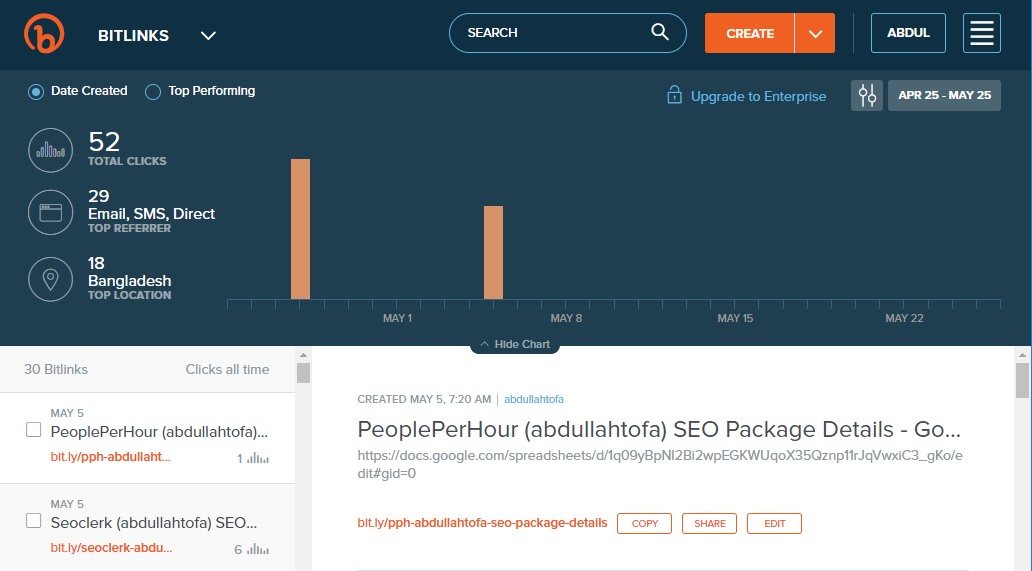Select the Date Created radio button
1032x571 pixels.
click(36, 91)
